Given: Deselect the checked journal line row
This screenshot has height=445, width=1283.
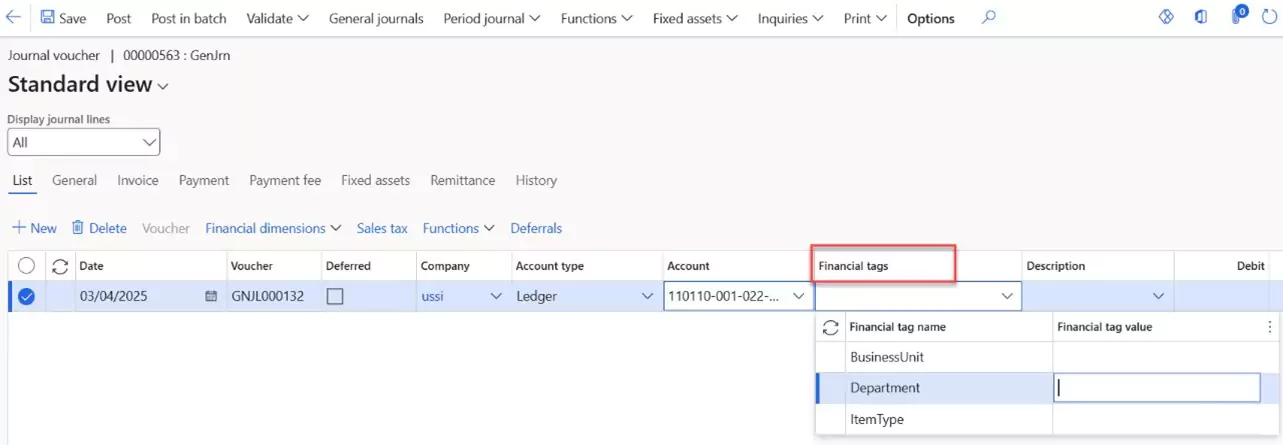Looking at the screenshot, I should pyautogui.click(x=26, y=297).
